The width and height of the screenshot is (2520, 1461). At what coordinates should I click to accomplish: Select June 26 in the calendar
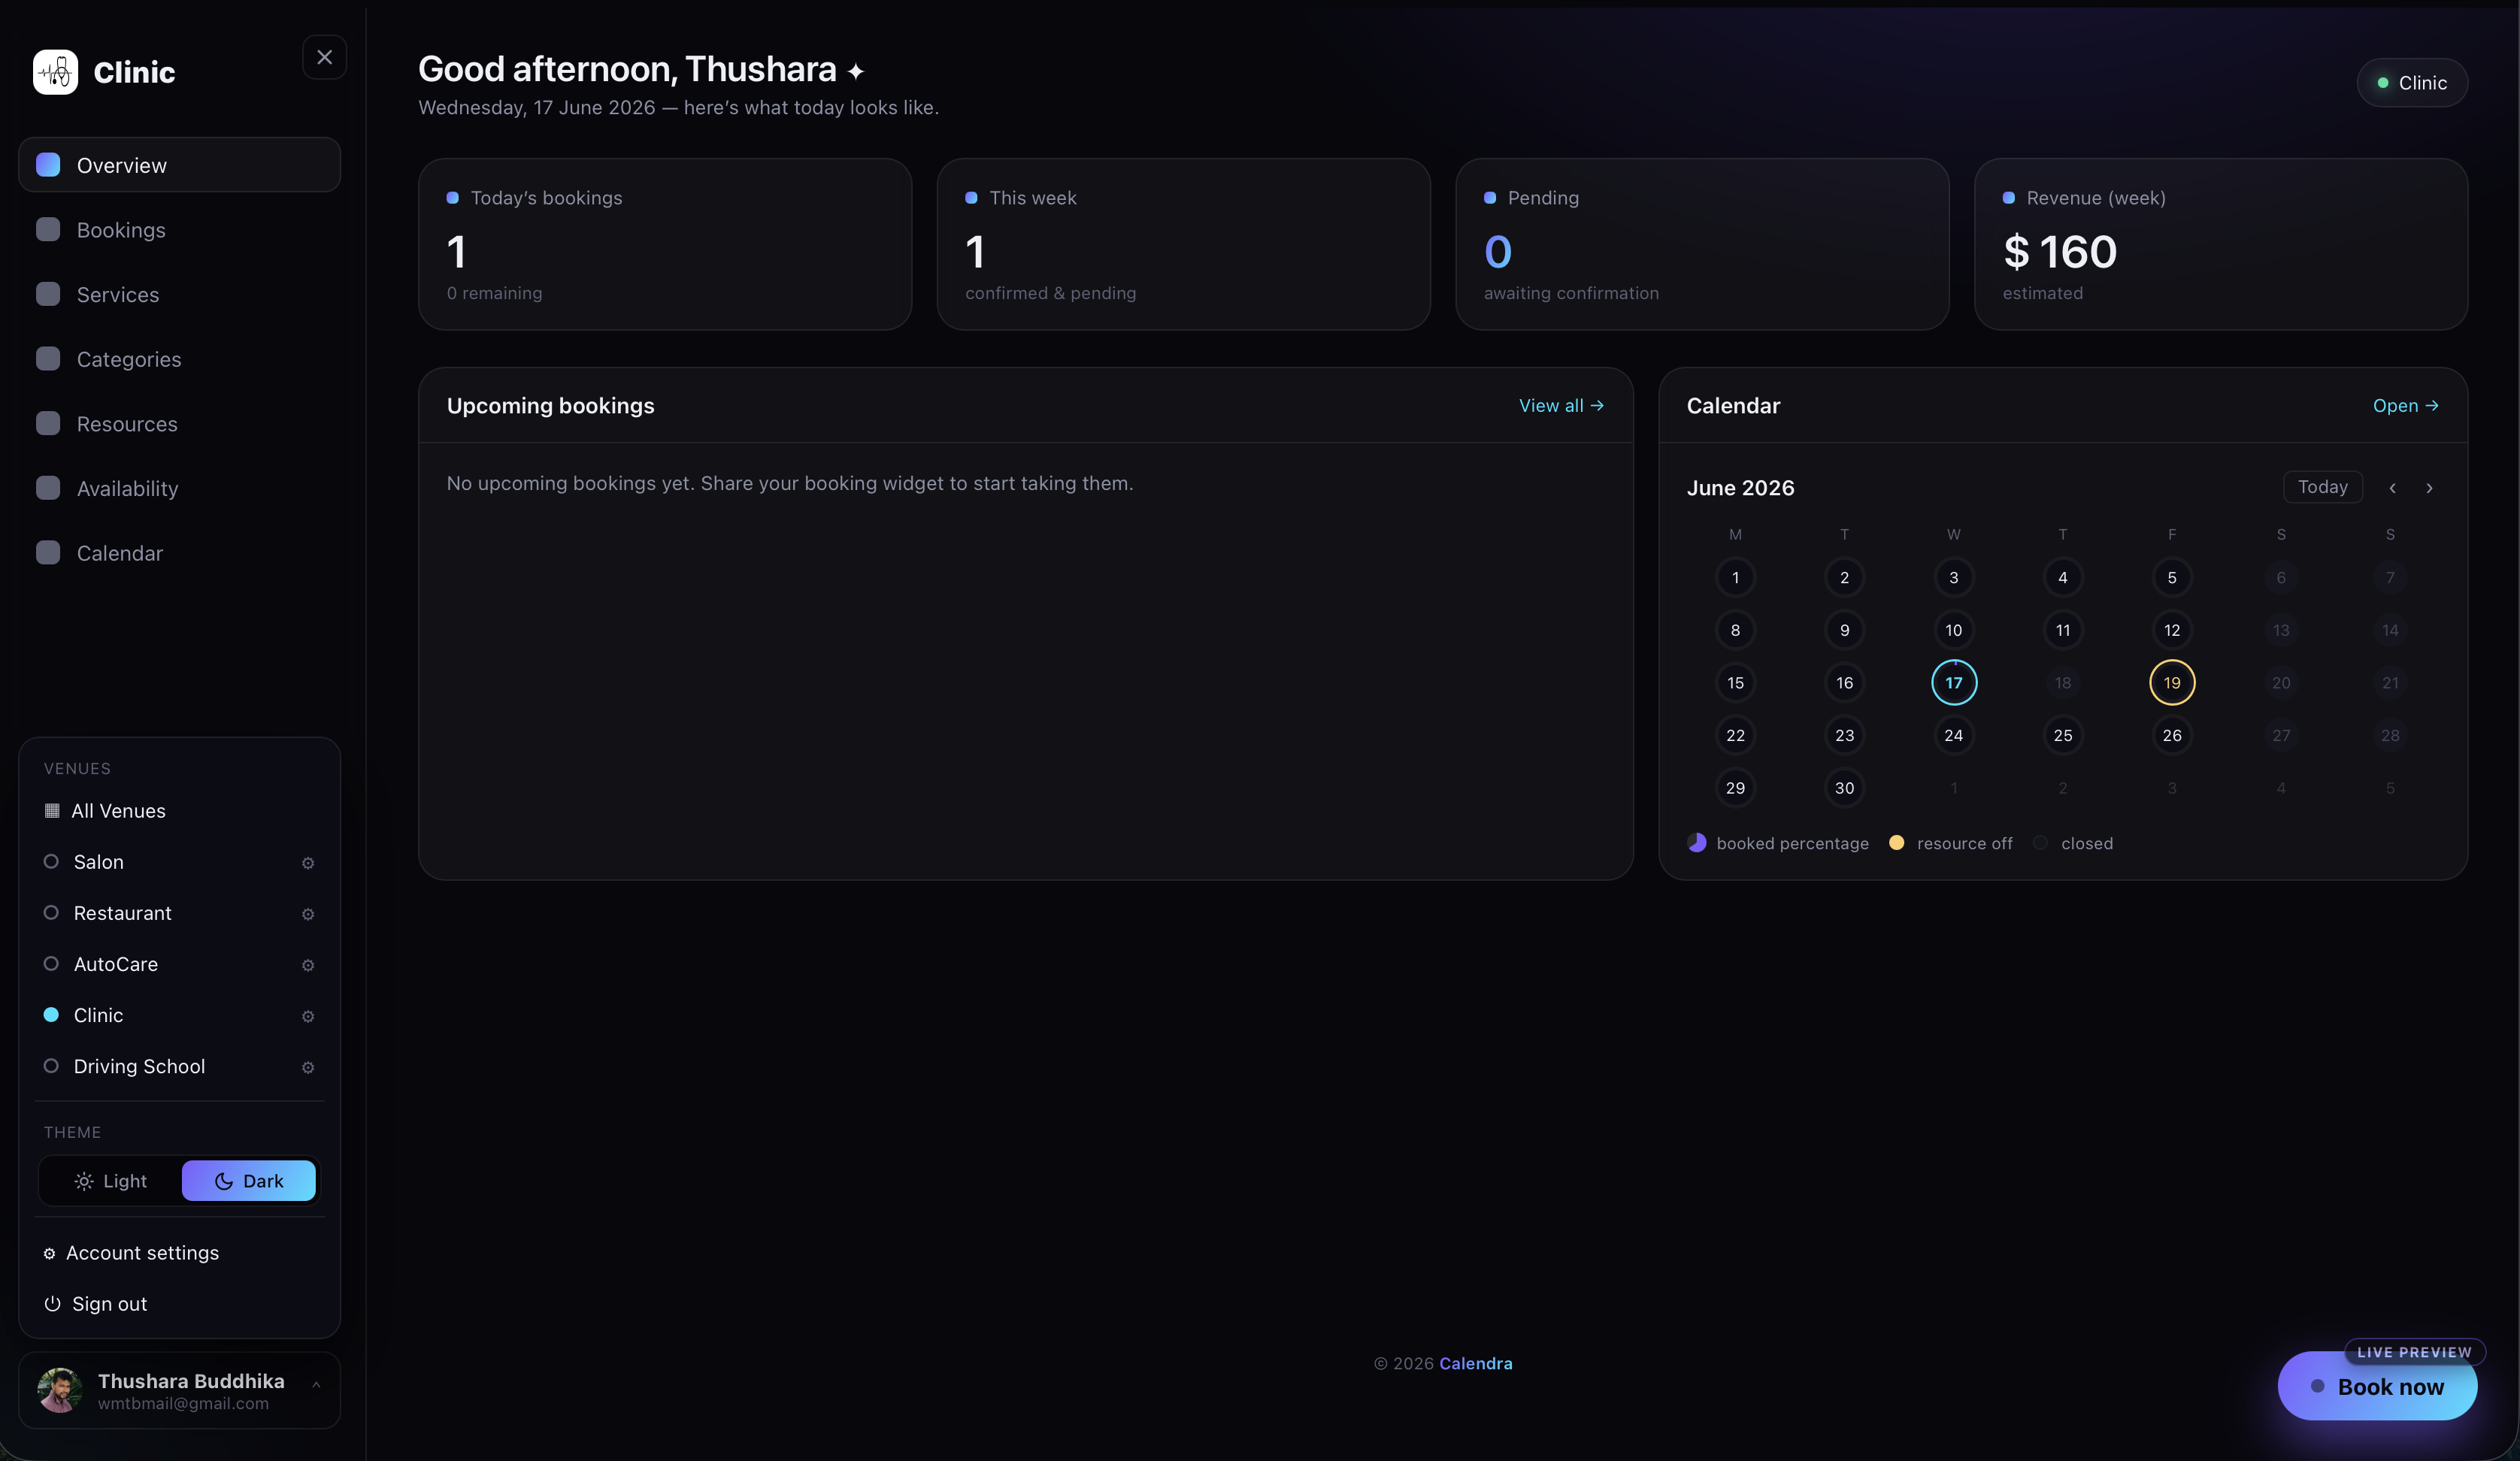pos(2171,735)
